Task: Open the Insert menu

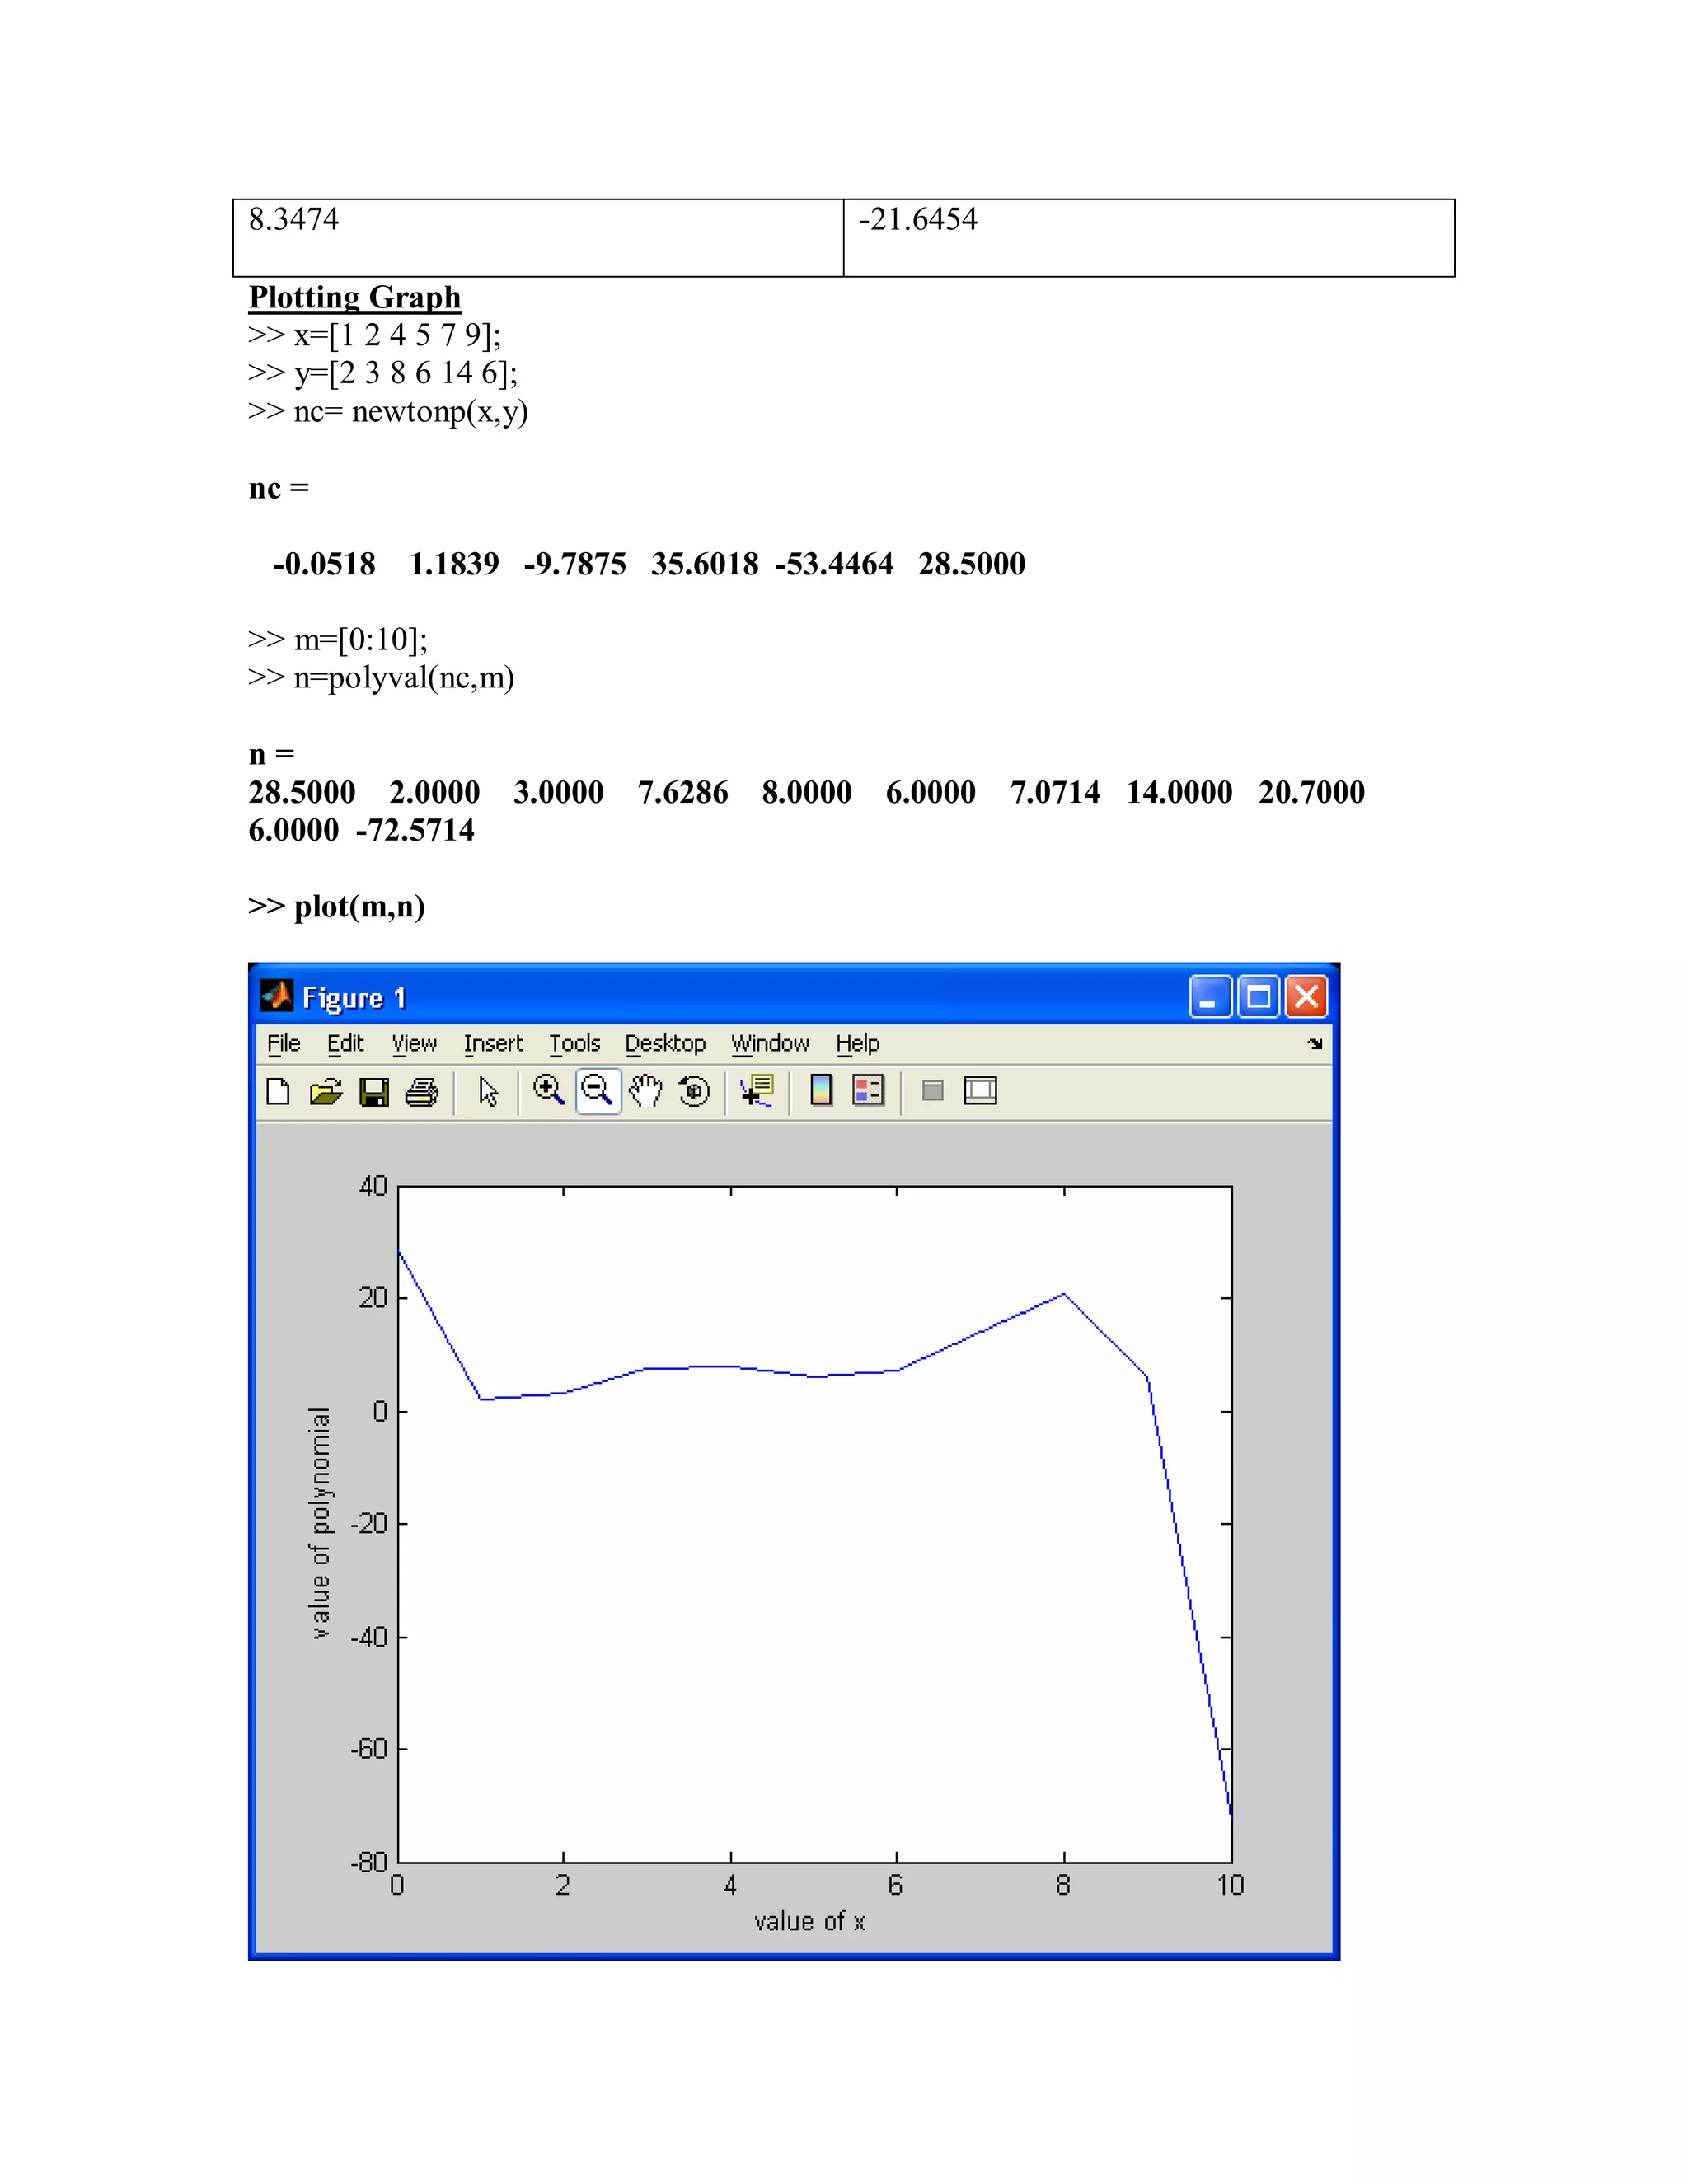Action: point(493,1043)
